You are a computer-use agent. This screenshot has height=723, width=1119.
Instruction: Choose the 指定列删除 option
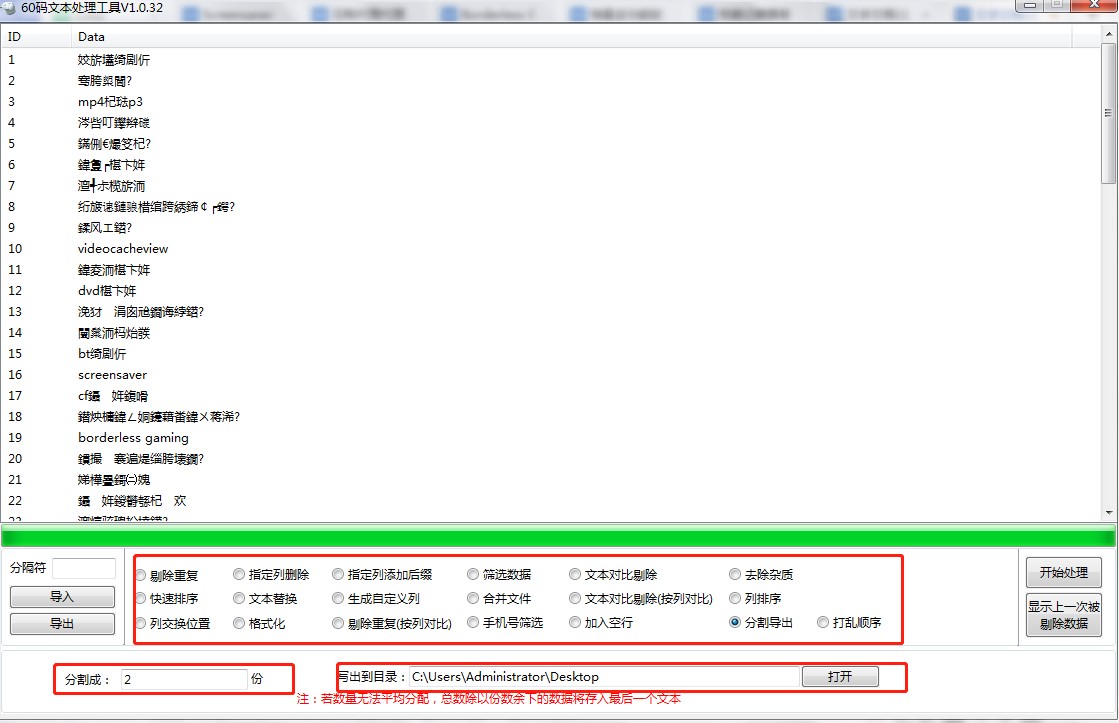click(271, 575)
